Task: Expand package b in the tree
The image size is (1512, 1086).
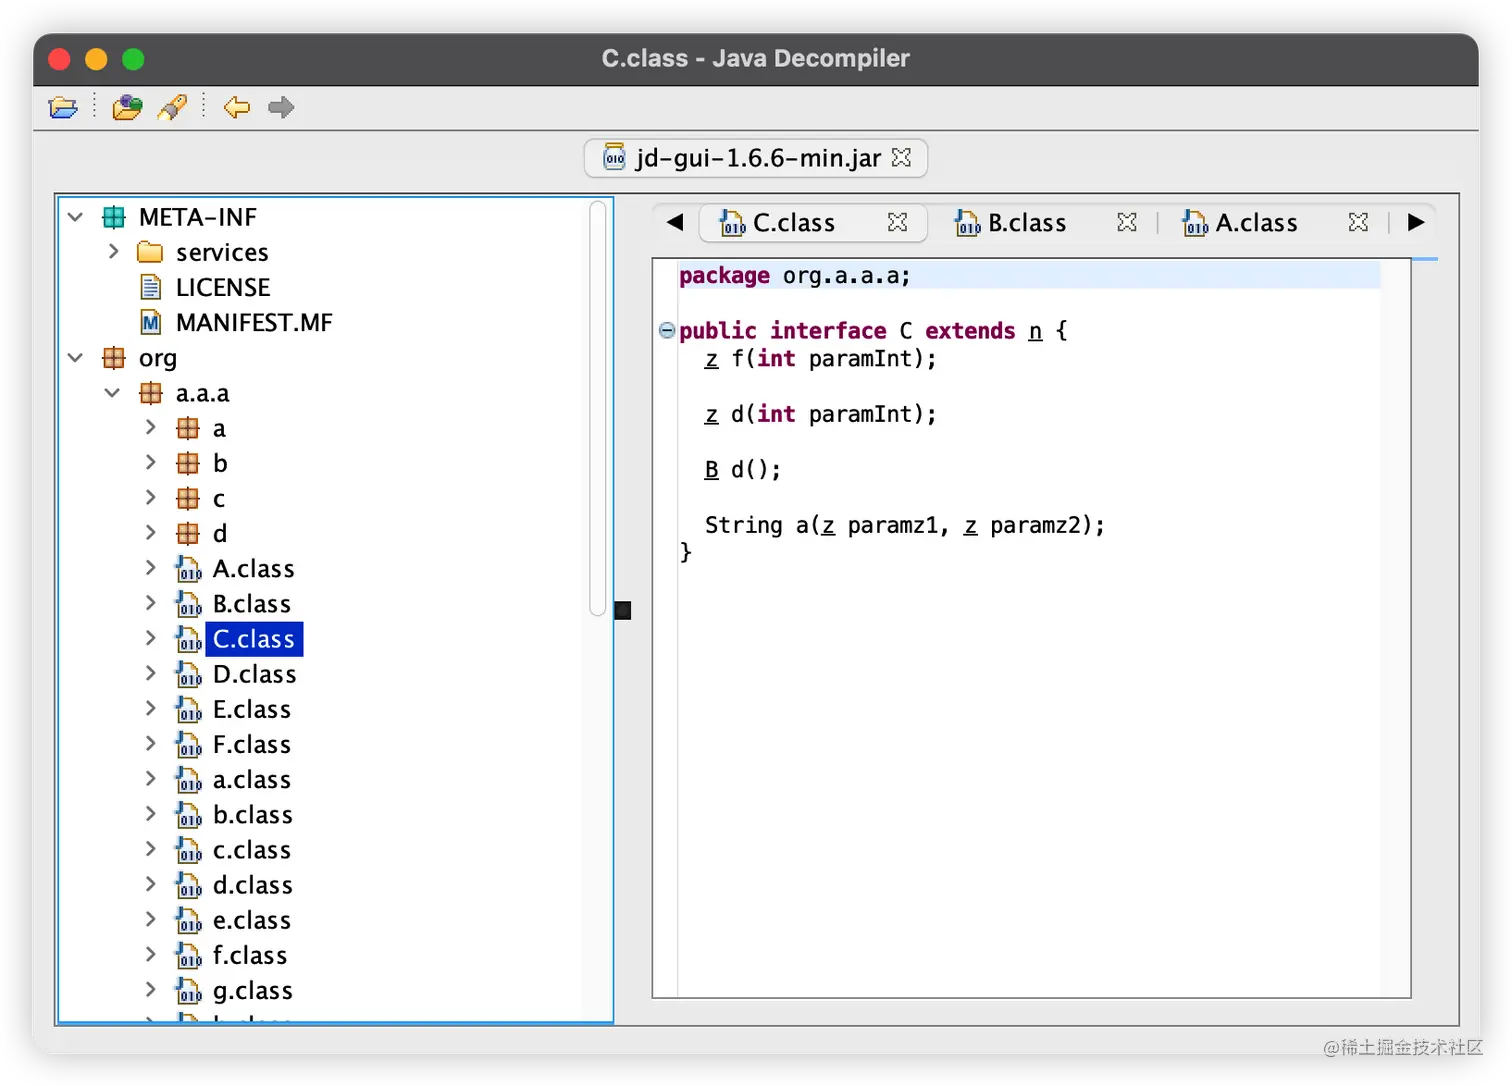Action: 150,463
